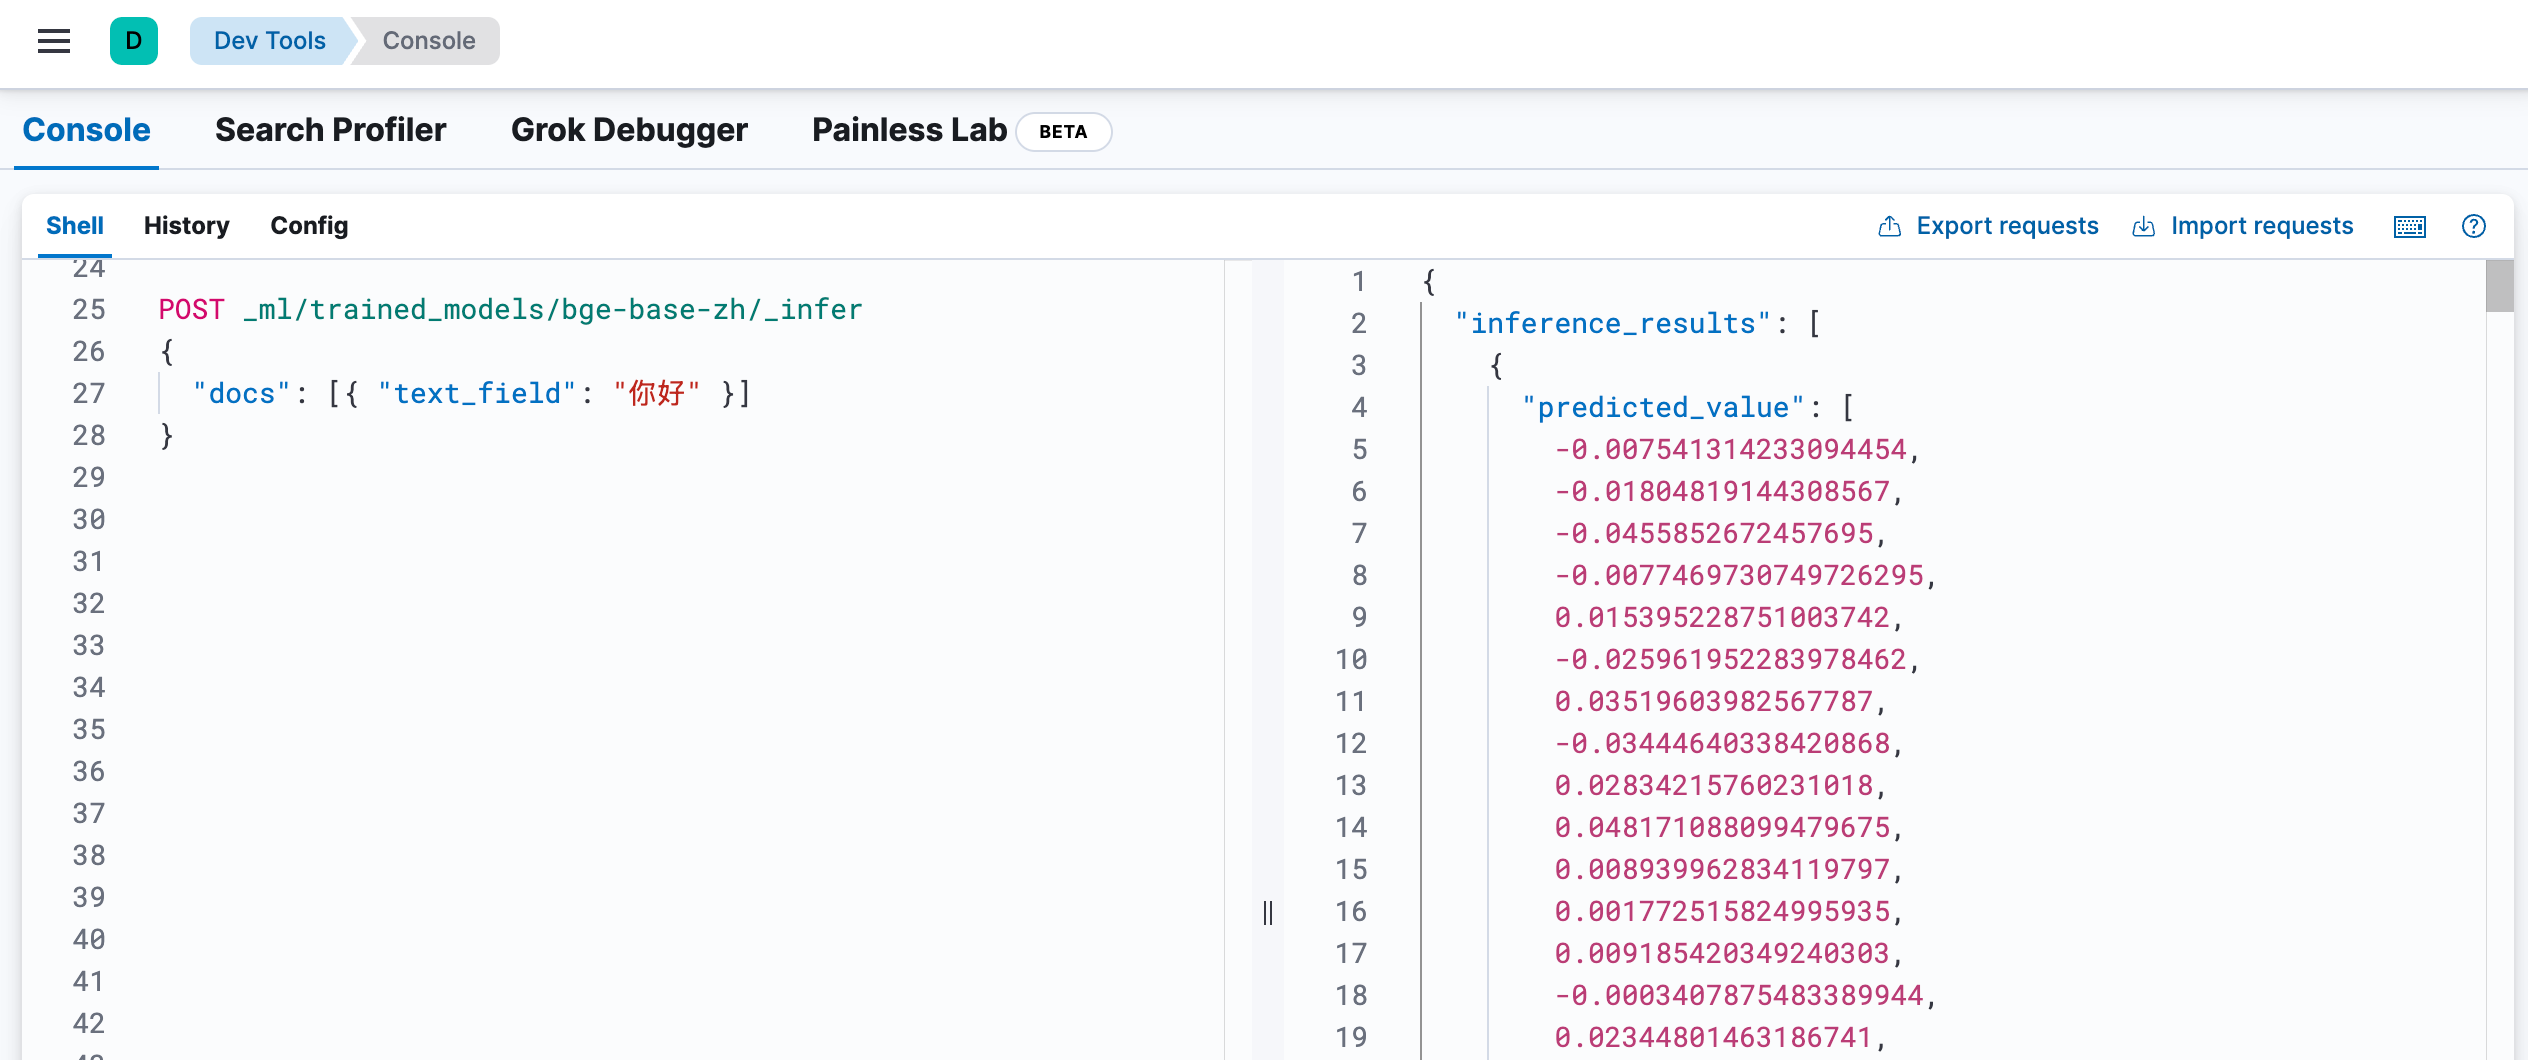Image resolution: width=2528 pixels, height=1060 pixels.
Task: Open the Config sub-tab
Action: [309, 226]
